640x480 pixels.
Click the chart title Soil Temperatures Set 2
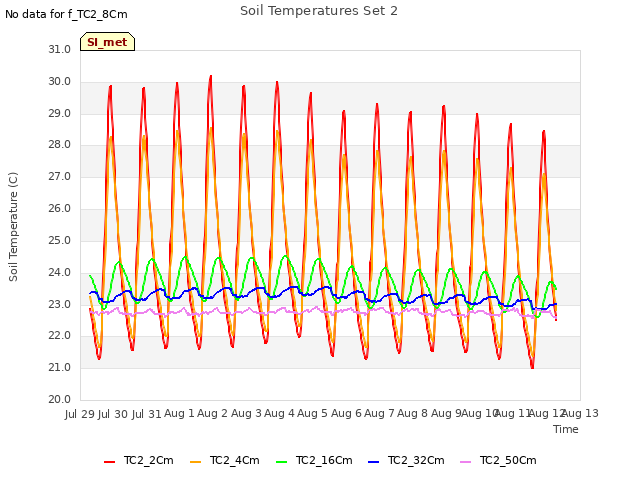(x=319, y=11)
